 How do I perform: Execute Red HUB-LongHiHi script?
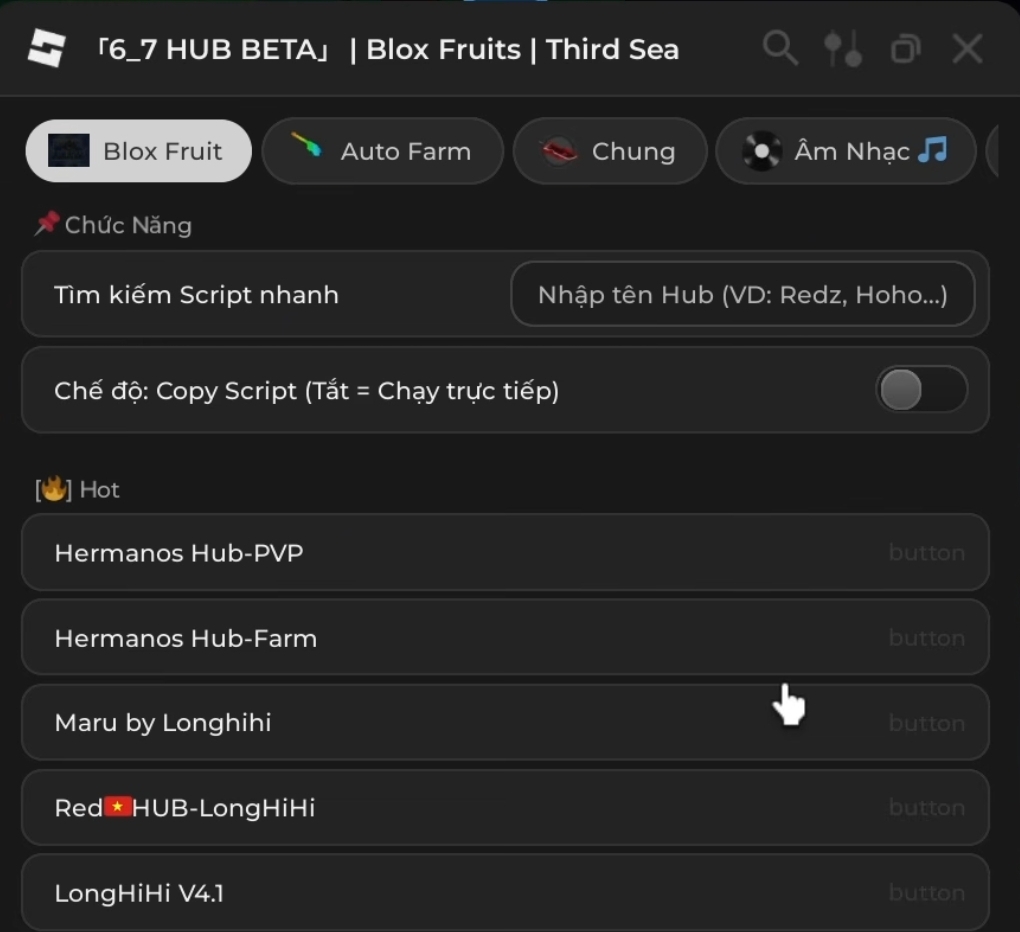(x=505, y=807)
